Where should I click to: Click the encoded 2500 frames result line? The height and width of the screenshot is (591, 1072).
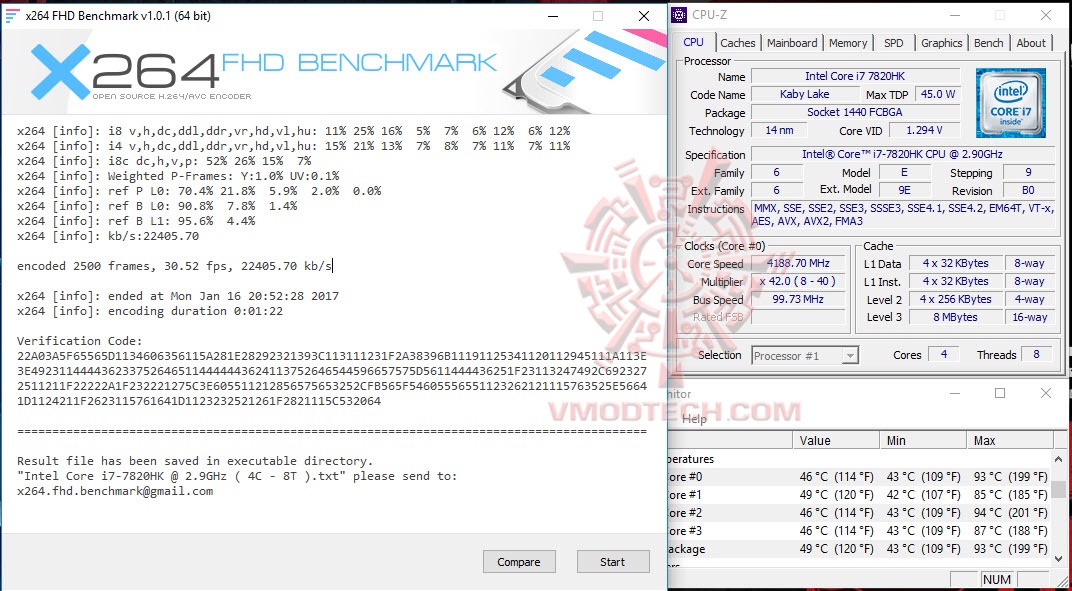click(174, 266)
